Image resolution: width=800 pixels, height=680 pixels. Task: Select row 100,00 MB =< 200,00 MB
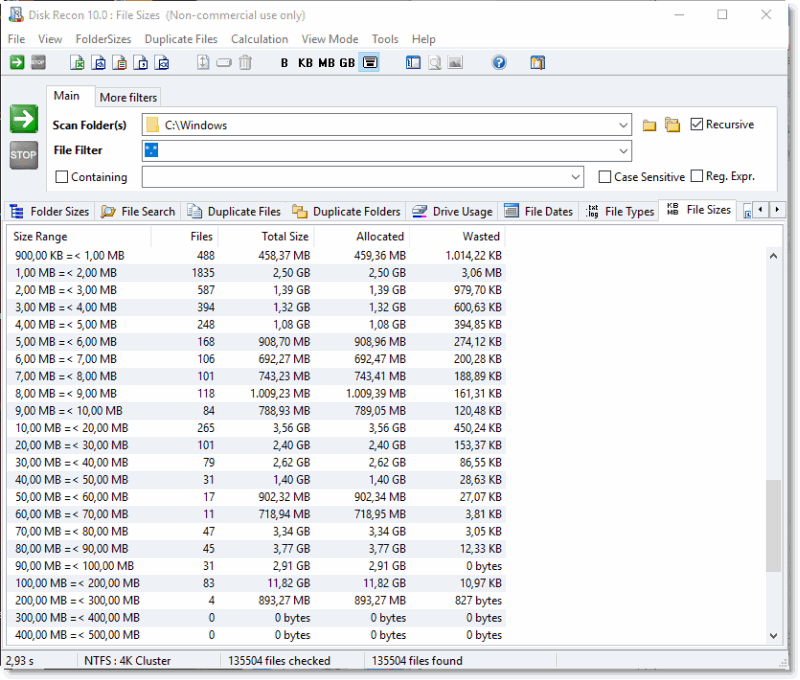pos(257,583)
